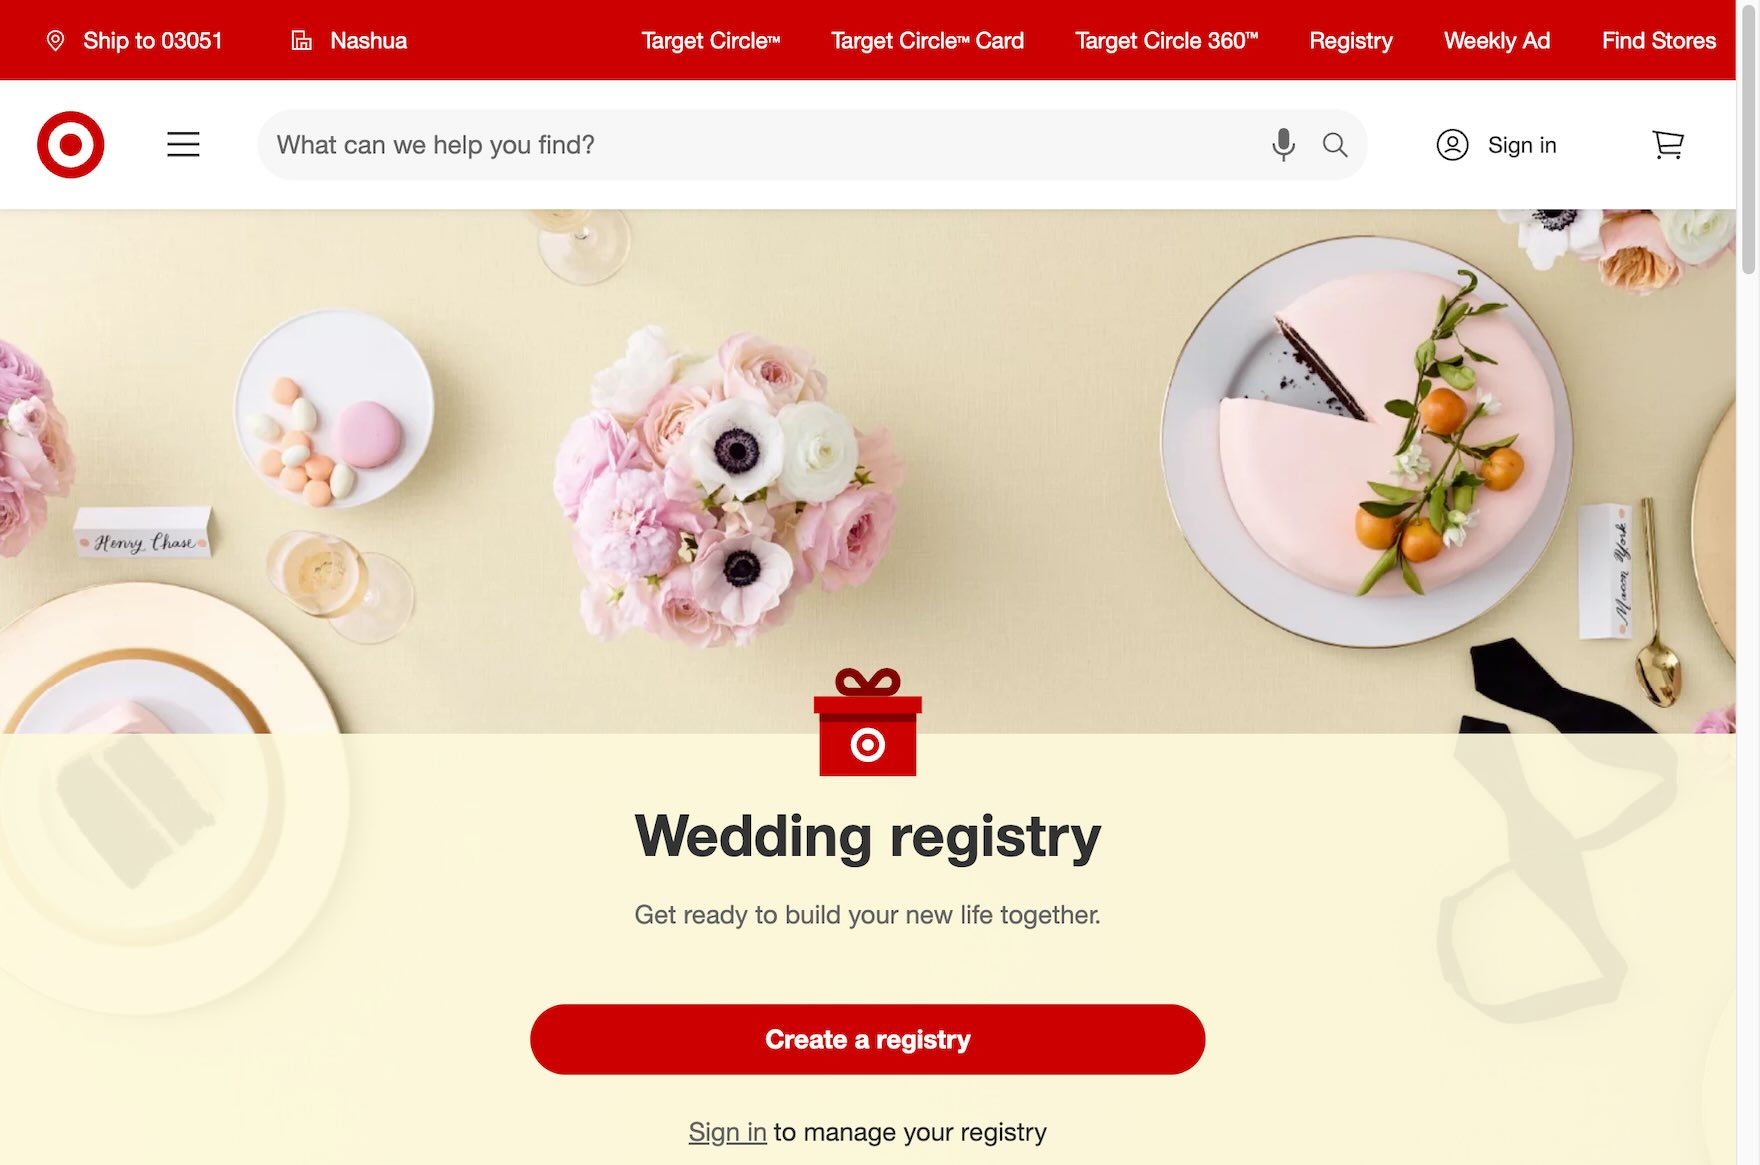Image resolution: width=1760 pixels, height=1165 pixels.
Task: Click the Target bullseye logo
Action: (71, 145)
